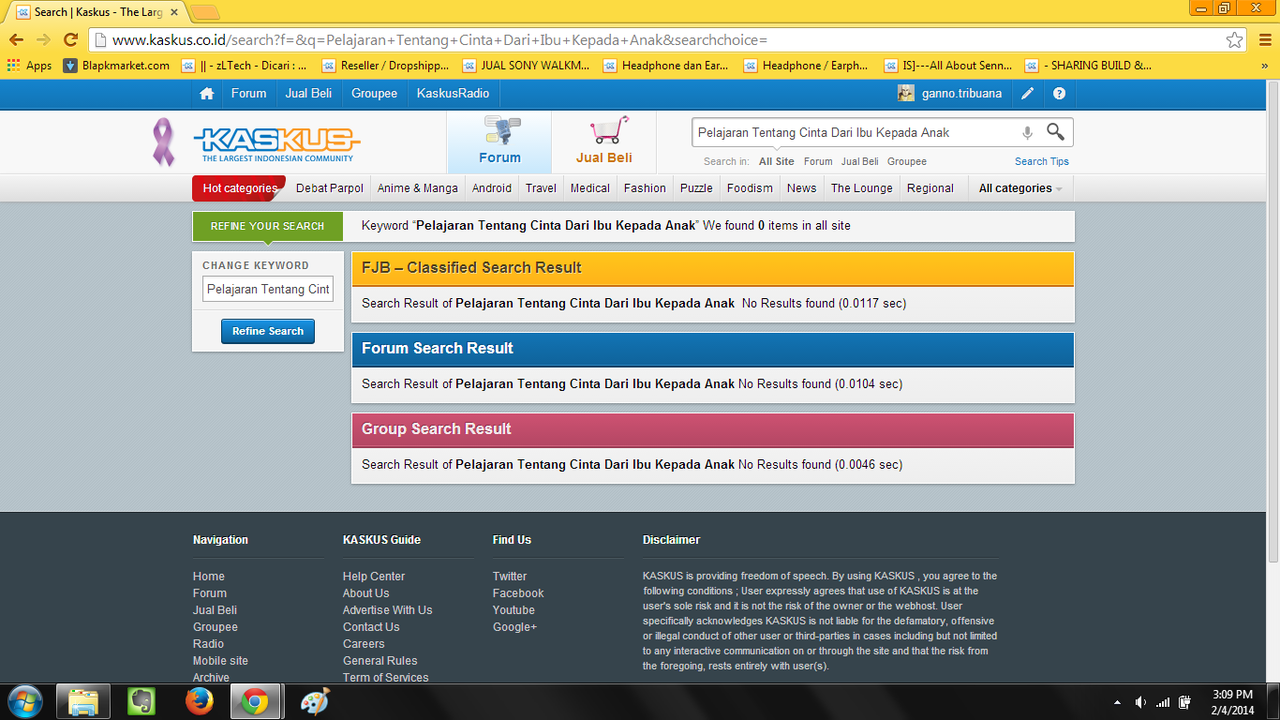Click the volume speaker tray icon
Viewport: 1280px width, 720px height.
pos(1140,702)
